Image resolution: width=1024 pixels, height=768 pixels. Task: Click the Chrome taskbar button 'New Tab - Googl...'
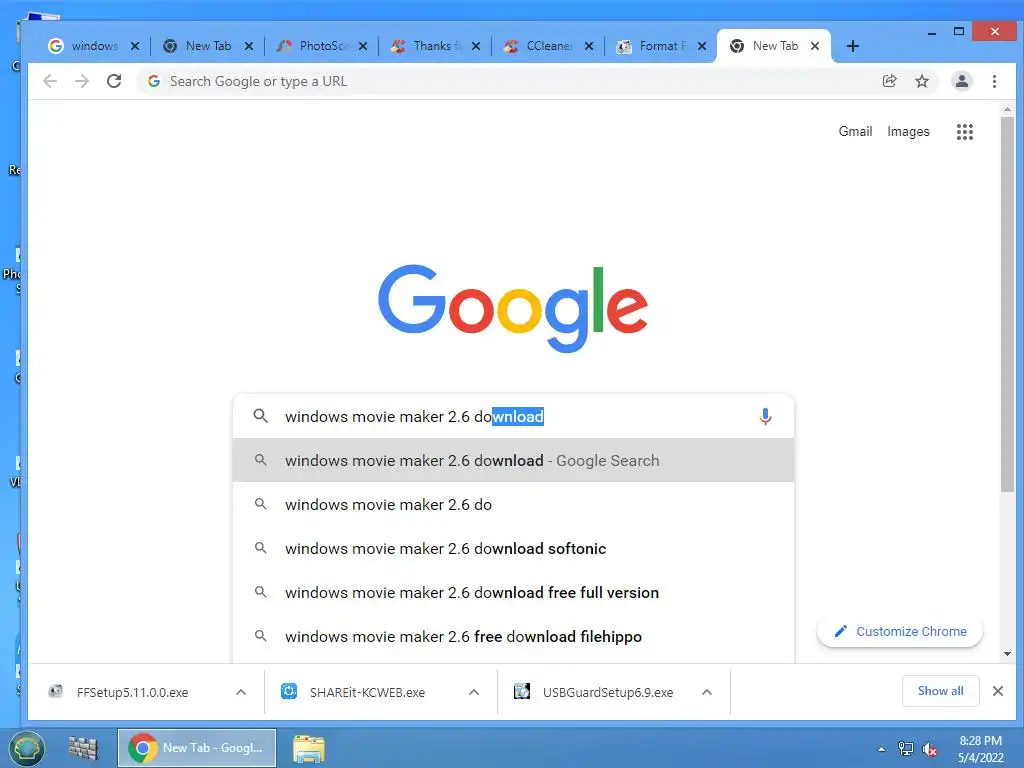[197, 748]
